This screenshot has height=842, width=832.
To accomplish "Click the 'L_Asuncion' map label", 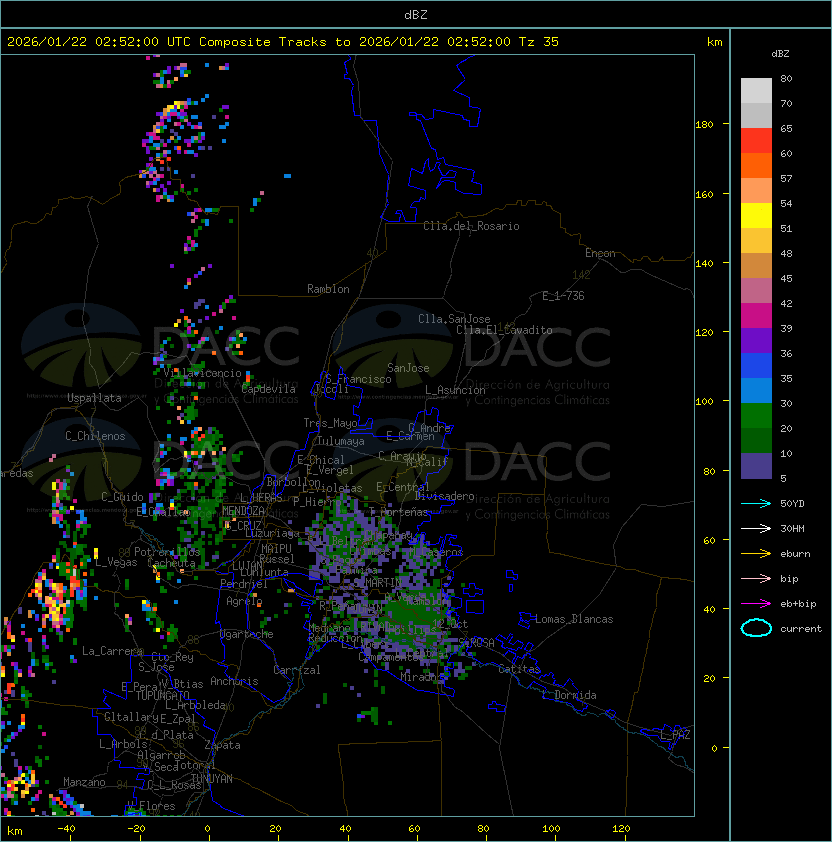I will 455,390.
